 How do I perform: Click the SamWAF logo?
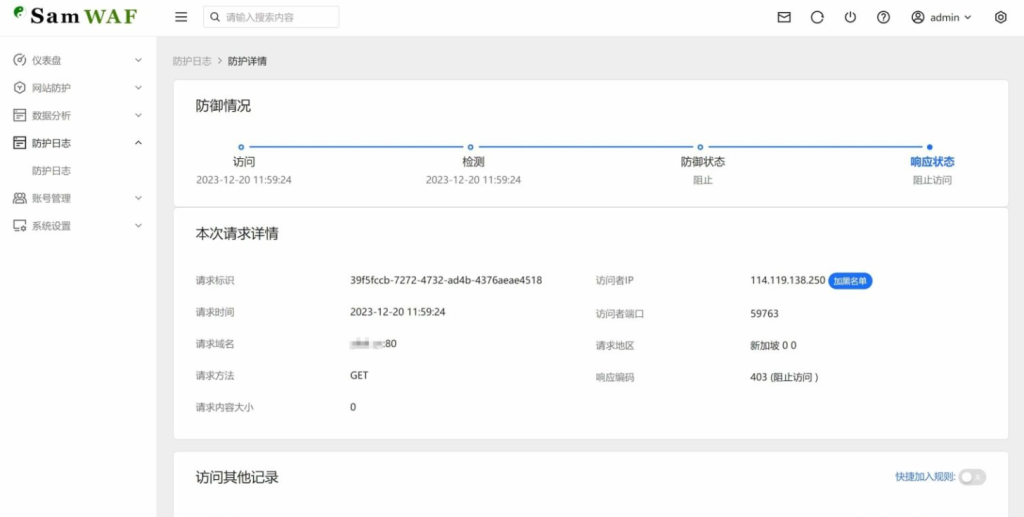[x=76, y=16]
